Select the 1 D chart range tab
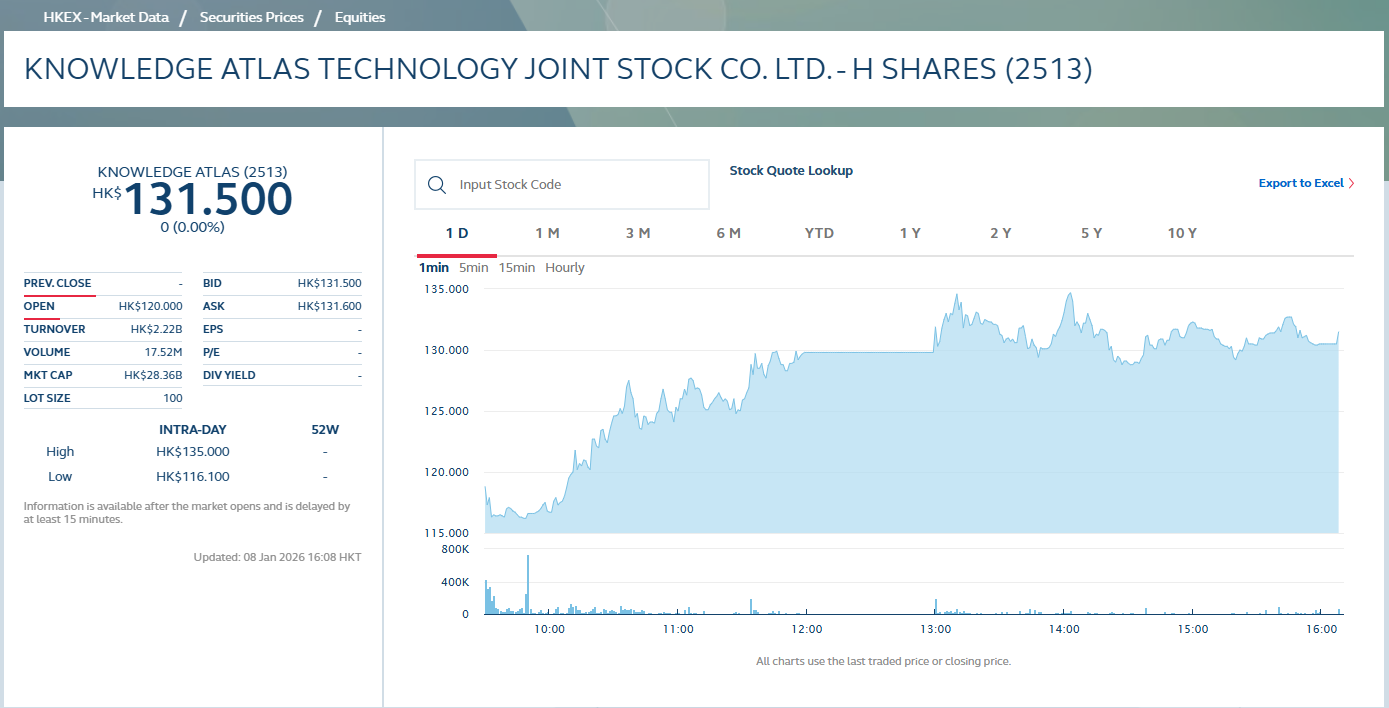This screenshot has width=1389, height=708. tap(457, 233)
